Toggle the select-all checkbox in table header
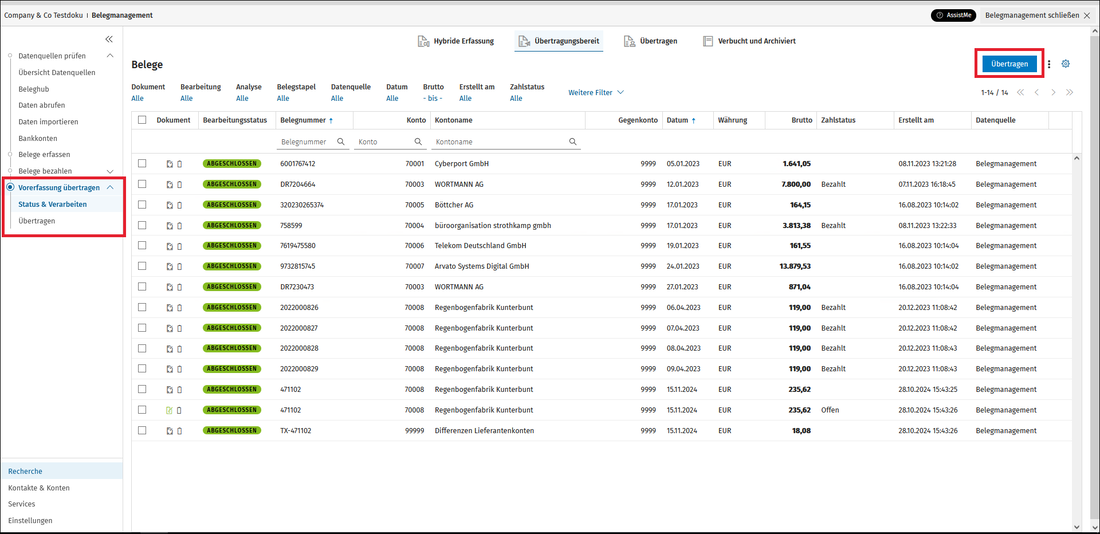Image resolution: width=1100 pixels, height=534 pixels. (x=142, y=120)
